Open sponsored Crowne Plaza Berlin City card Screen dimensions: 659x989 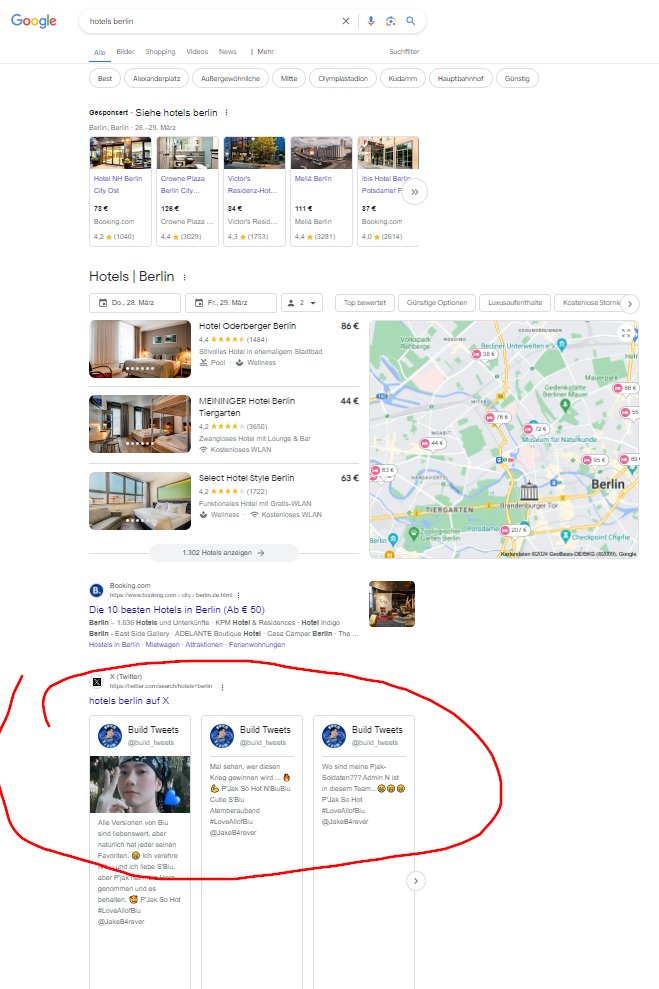point(187,191)
